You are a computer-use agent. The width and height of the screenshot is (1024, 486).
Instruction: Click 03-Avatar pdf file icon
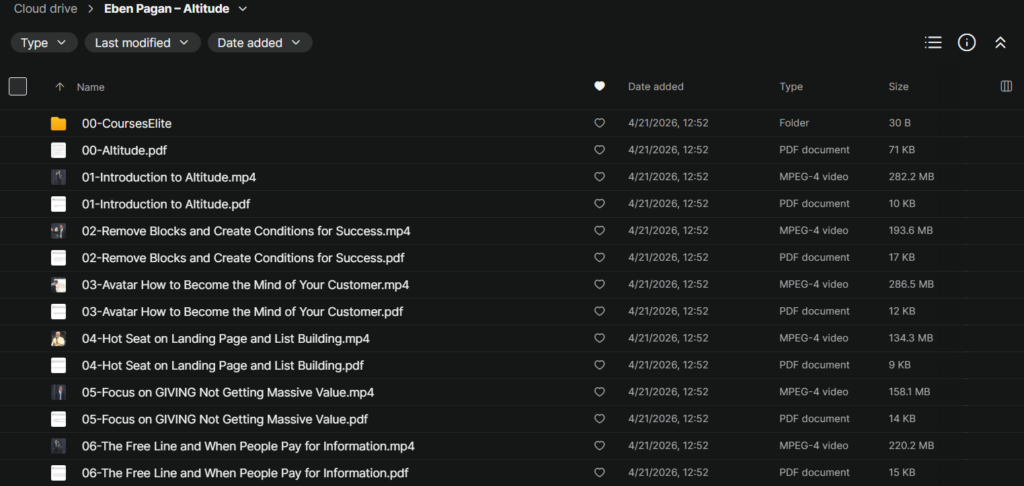coord(59,312)
